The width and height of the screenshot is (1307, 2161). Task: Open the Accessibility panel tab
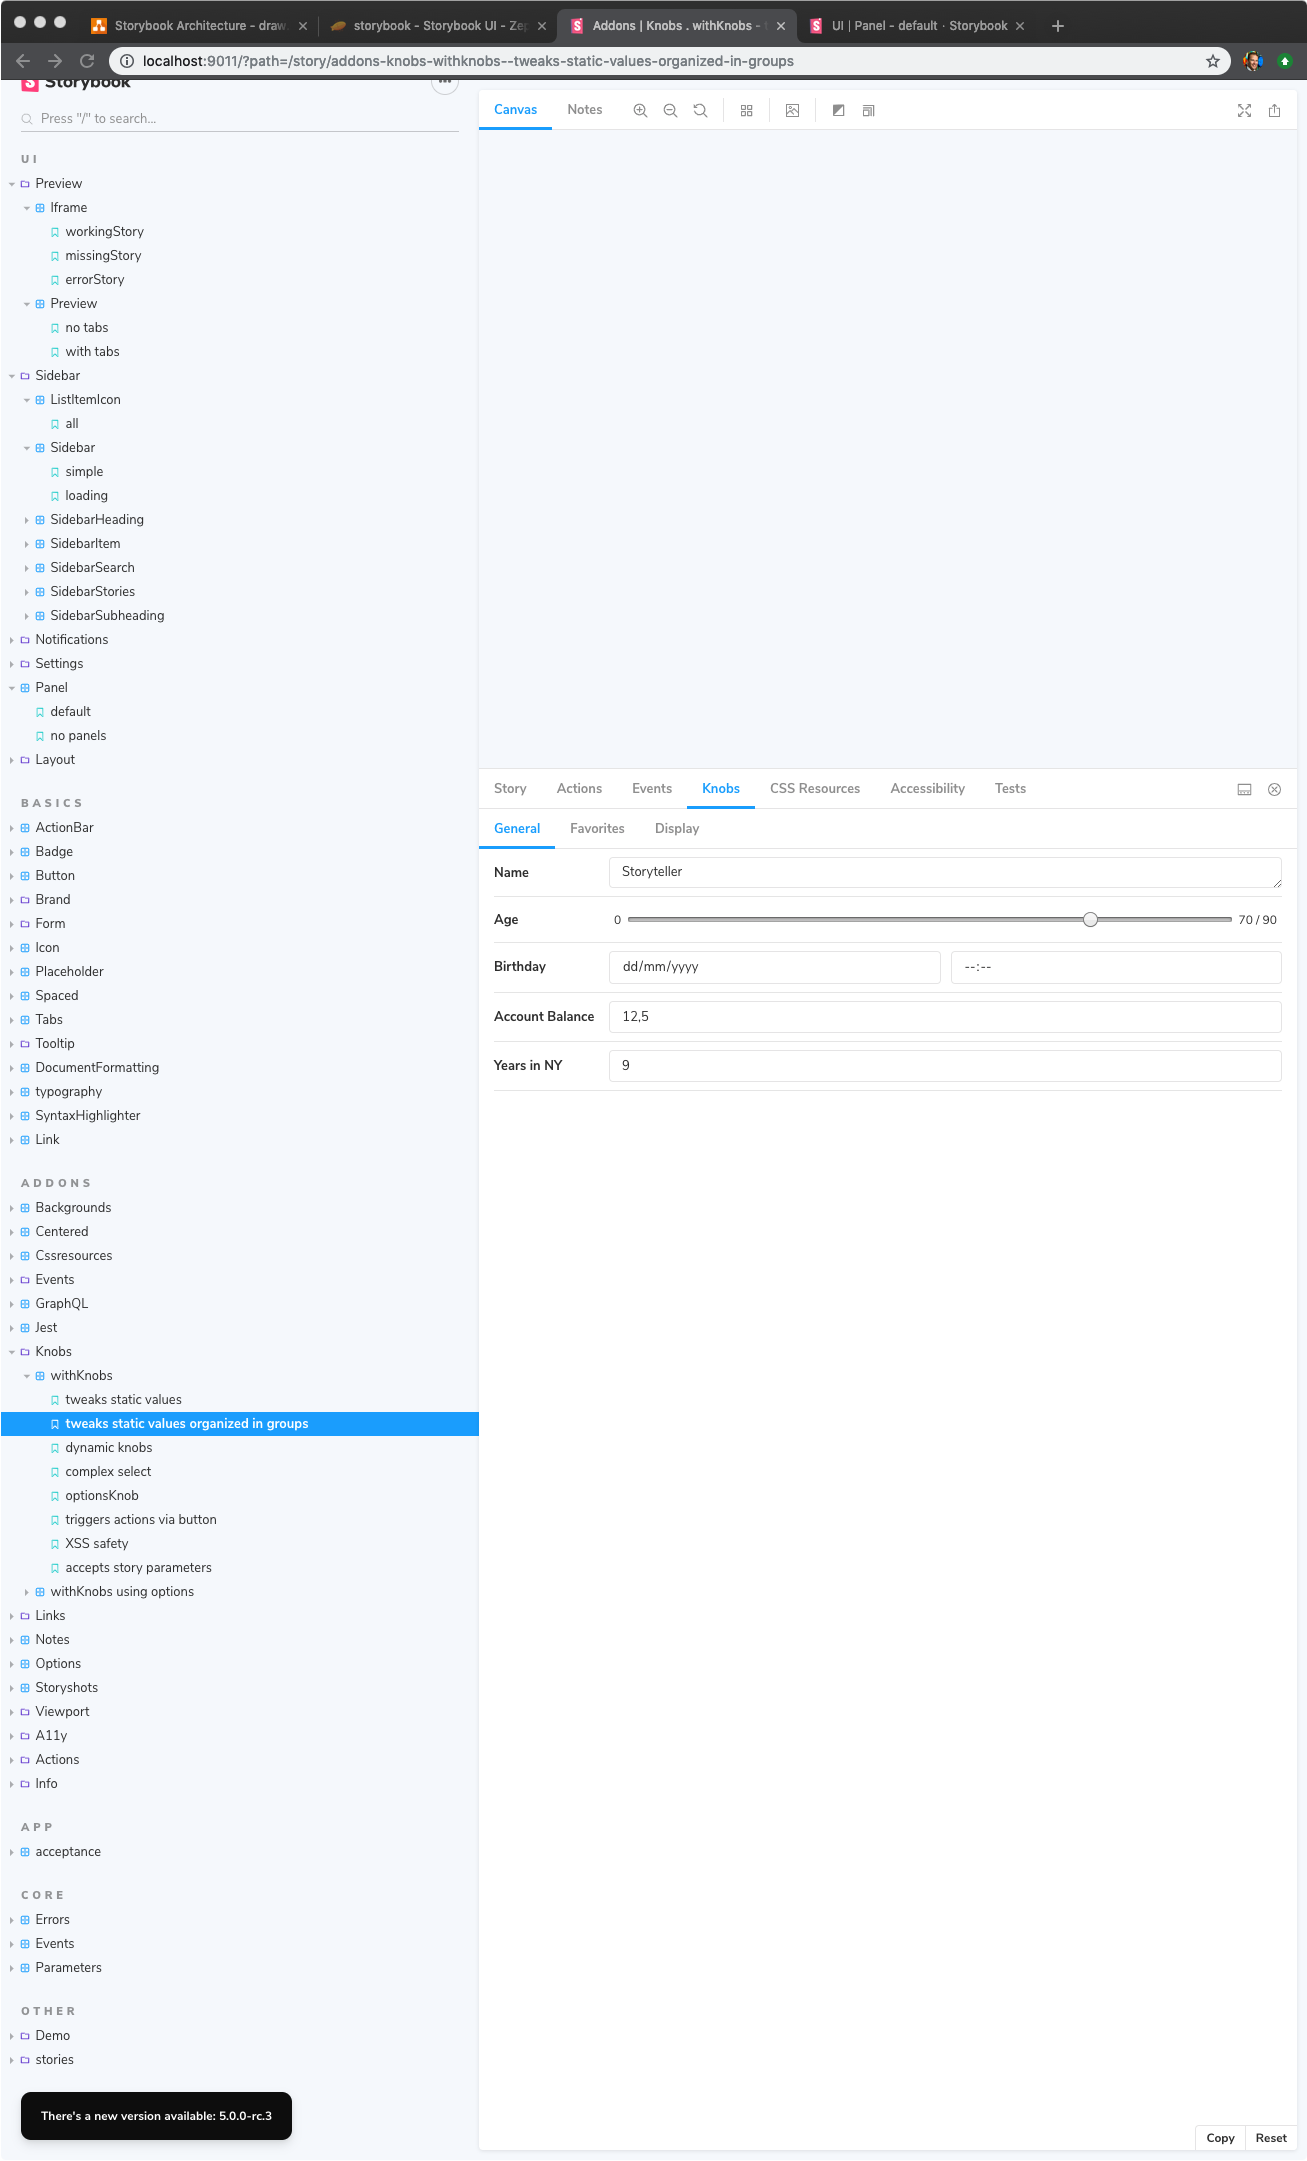coord(927,789)
